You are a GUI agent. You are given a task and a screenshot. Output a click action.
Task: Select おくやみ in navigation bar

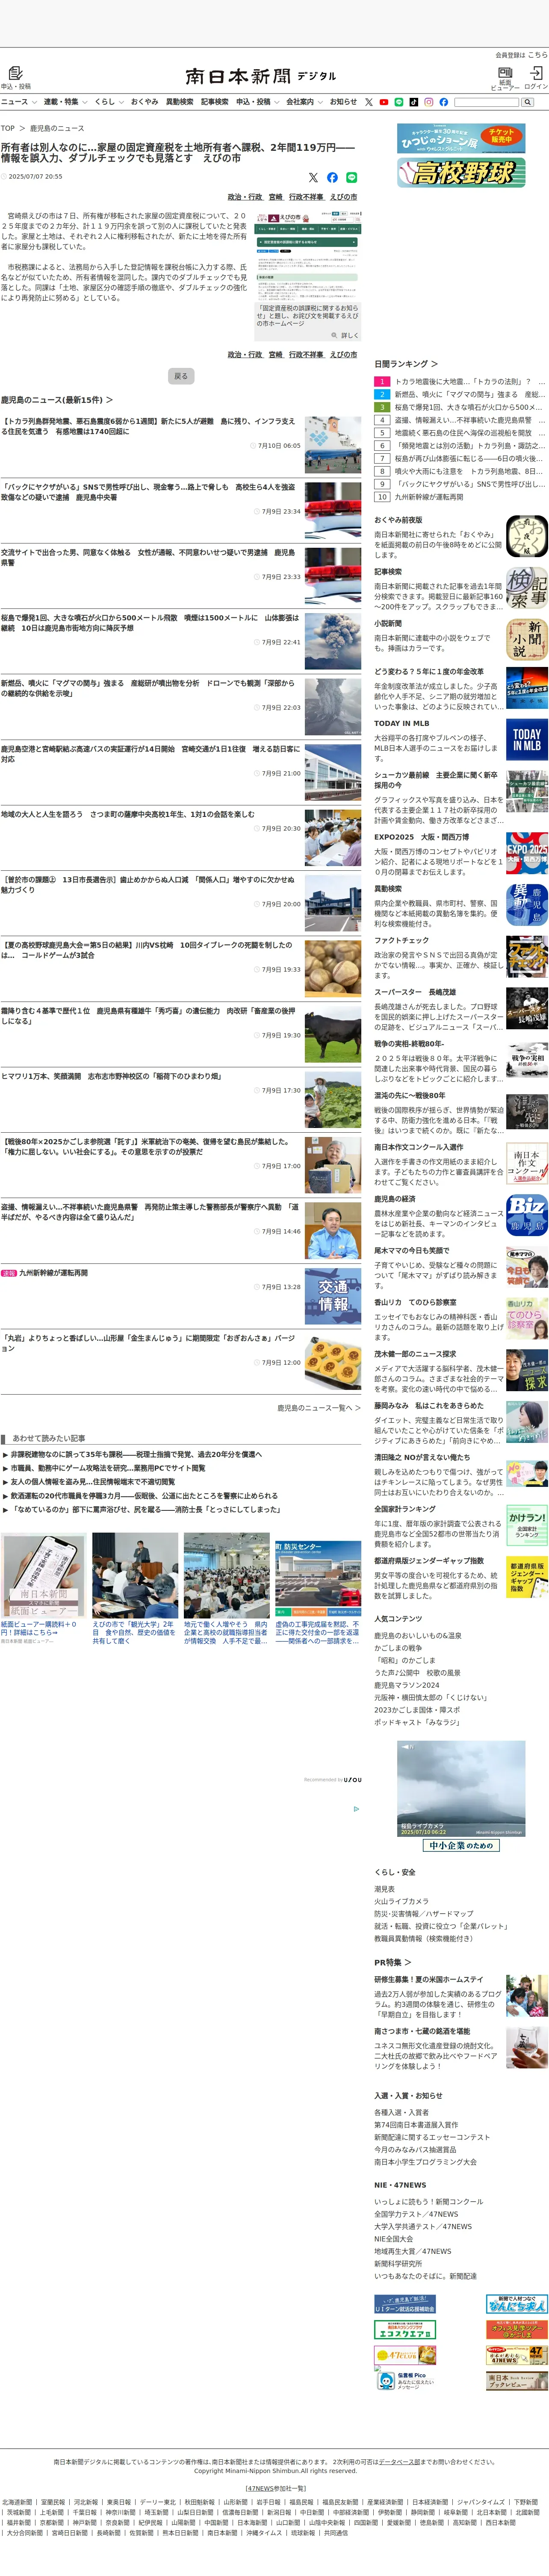click(x=144, y=102)
